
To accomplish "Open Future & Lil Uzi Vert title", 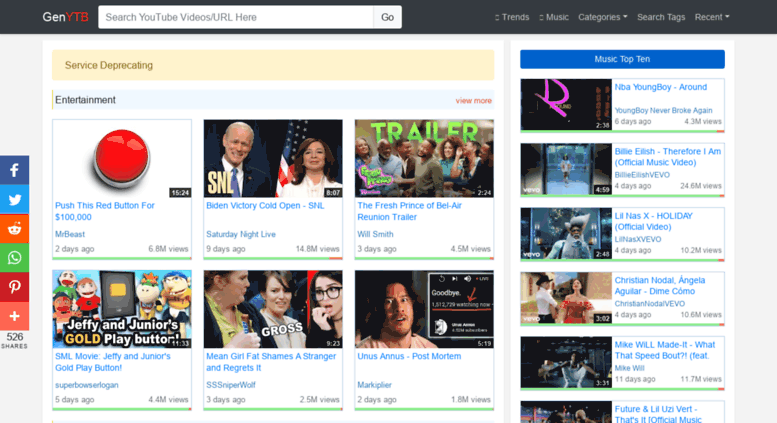I will [658, 414].
